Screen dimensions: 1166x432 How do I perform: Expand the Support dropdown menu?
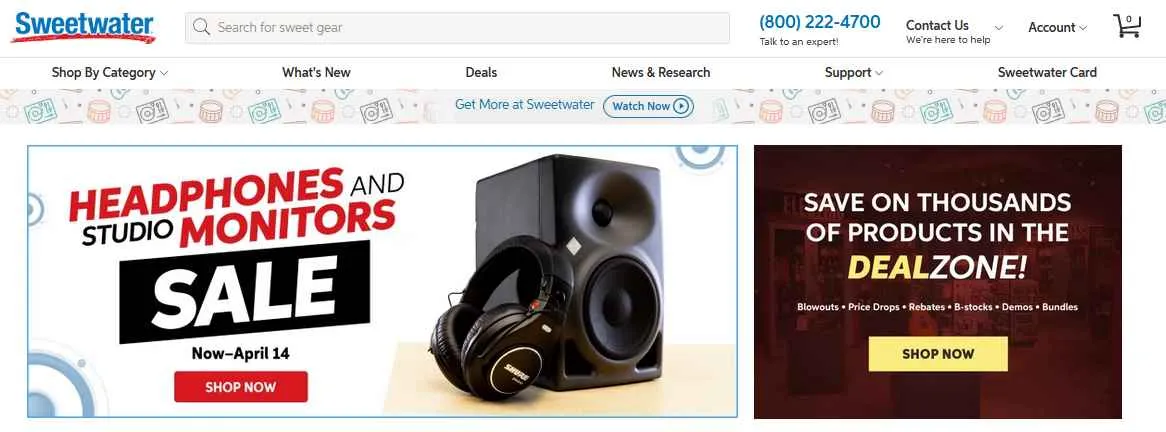[x=854, y=73]
